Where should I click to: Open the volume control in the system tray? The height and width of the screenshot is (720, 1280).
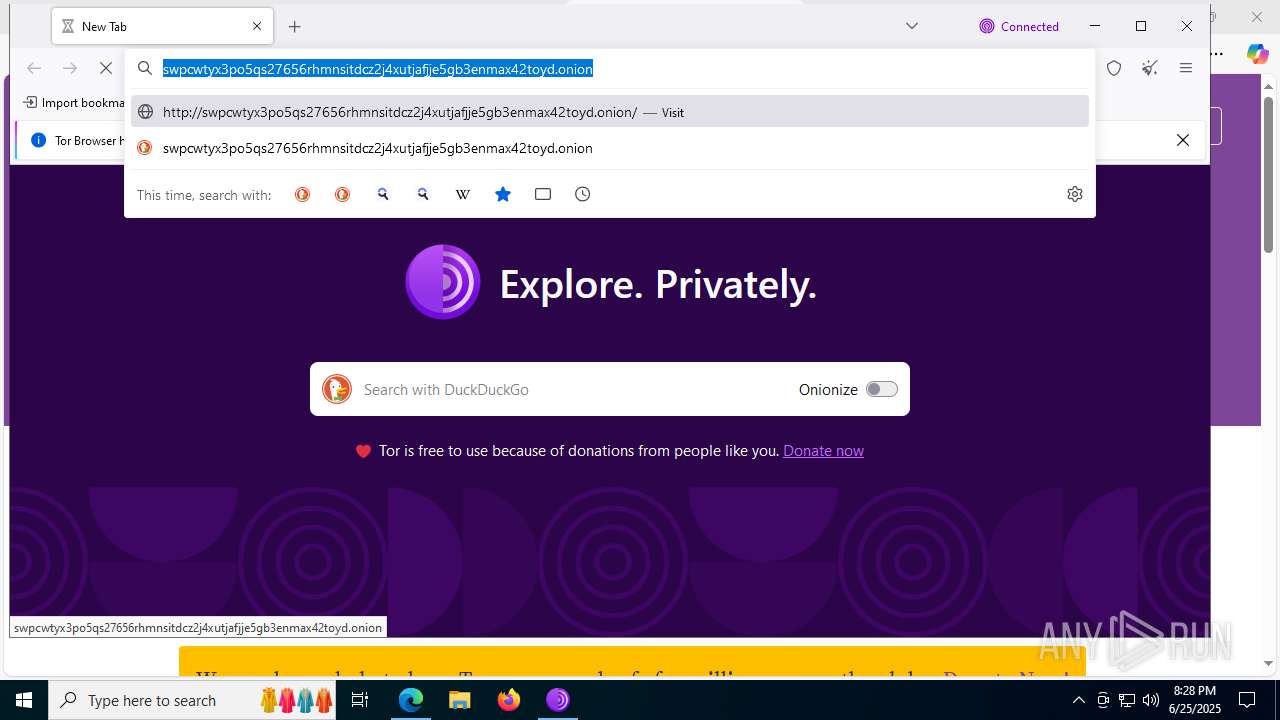click(1151, 700)
